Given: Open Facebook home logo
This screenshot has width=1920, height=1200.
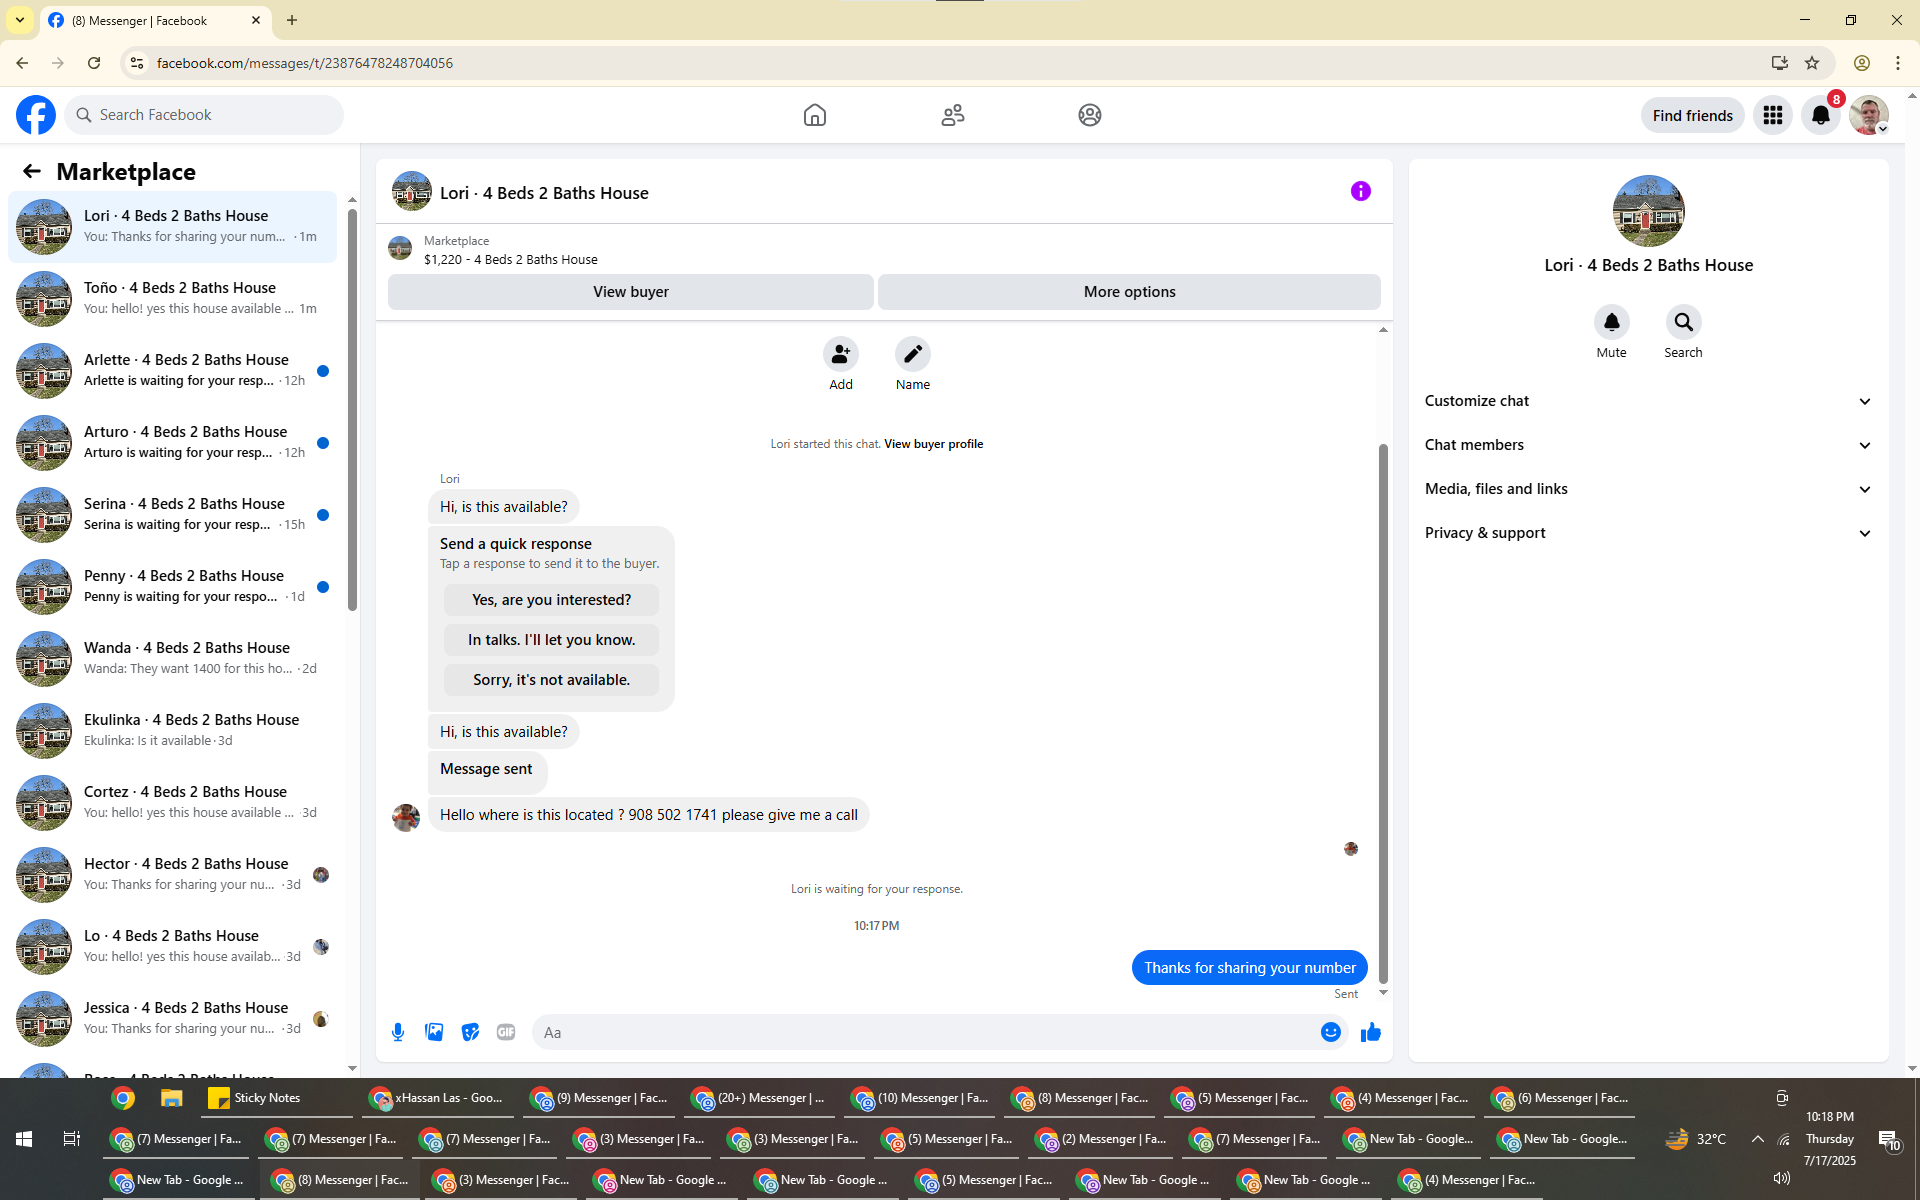Looking at the screenshot, I should (36, 115).
